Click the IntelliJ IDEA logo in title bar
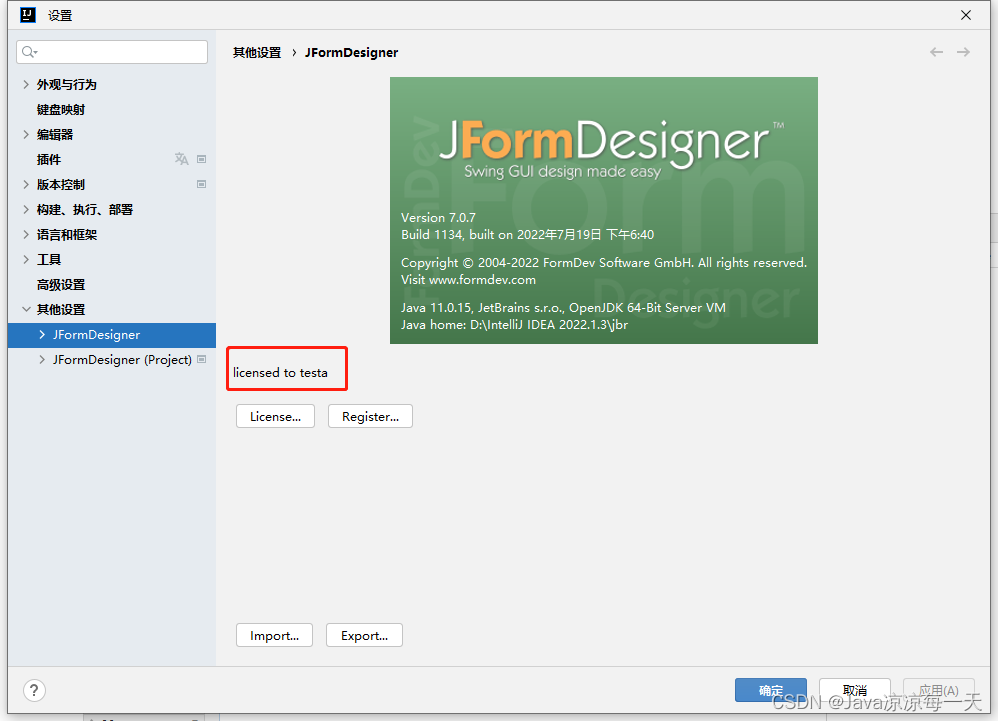Screen dimensions: 998x721 point(28,15)
